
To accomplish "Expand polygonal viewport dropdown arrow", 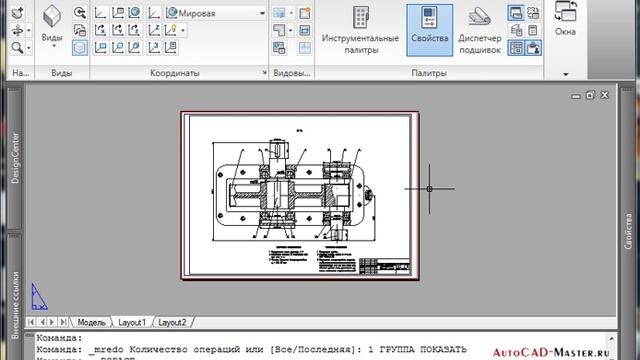I will point(291,30).
